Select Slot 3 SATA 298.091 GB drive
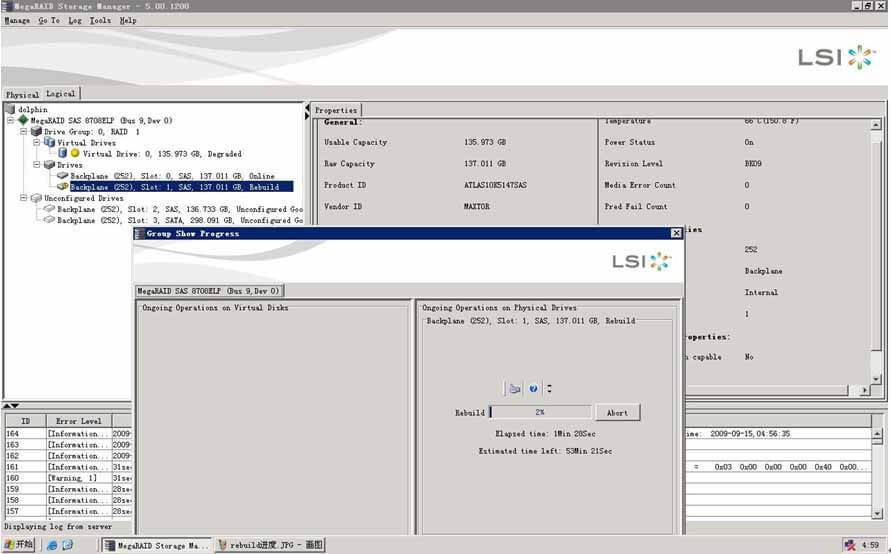This screenshot has width=891, height=554. 180,220
